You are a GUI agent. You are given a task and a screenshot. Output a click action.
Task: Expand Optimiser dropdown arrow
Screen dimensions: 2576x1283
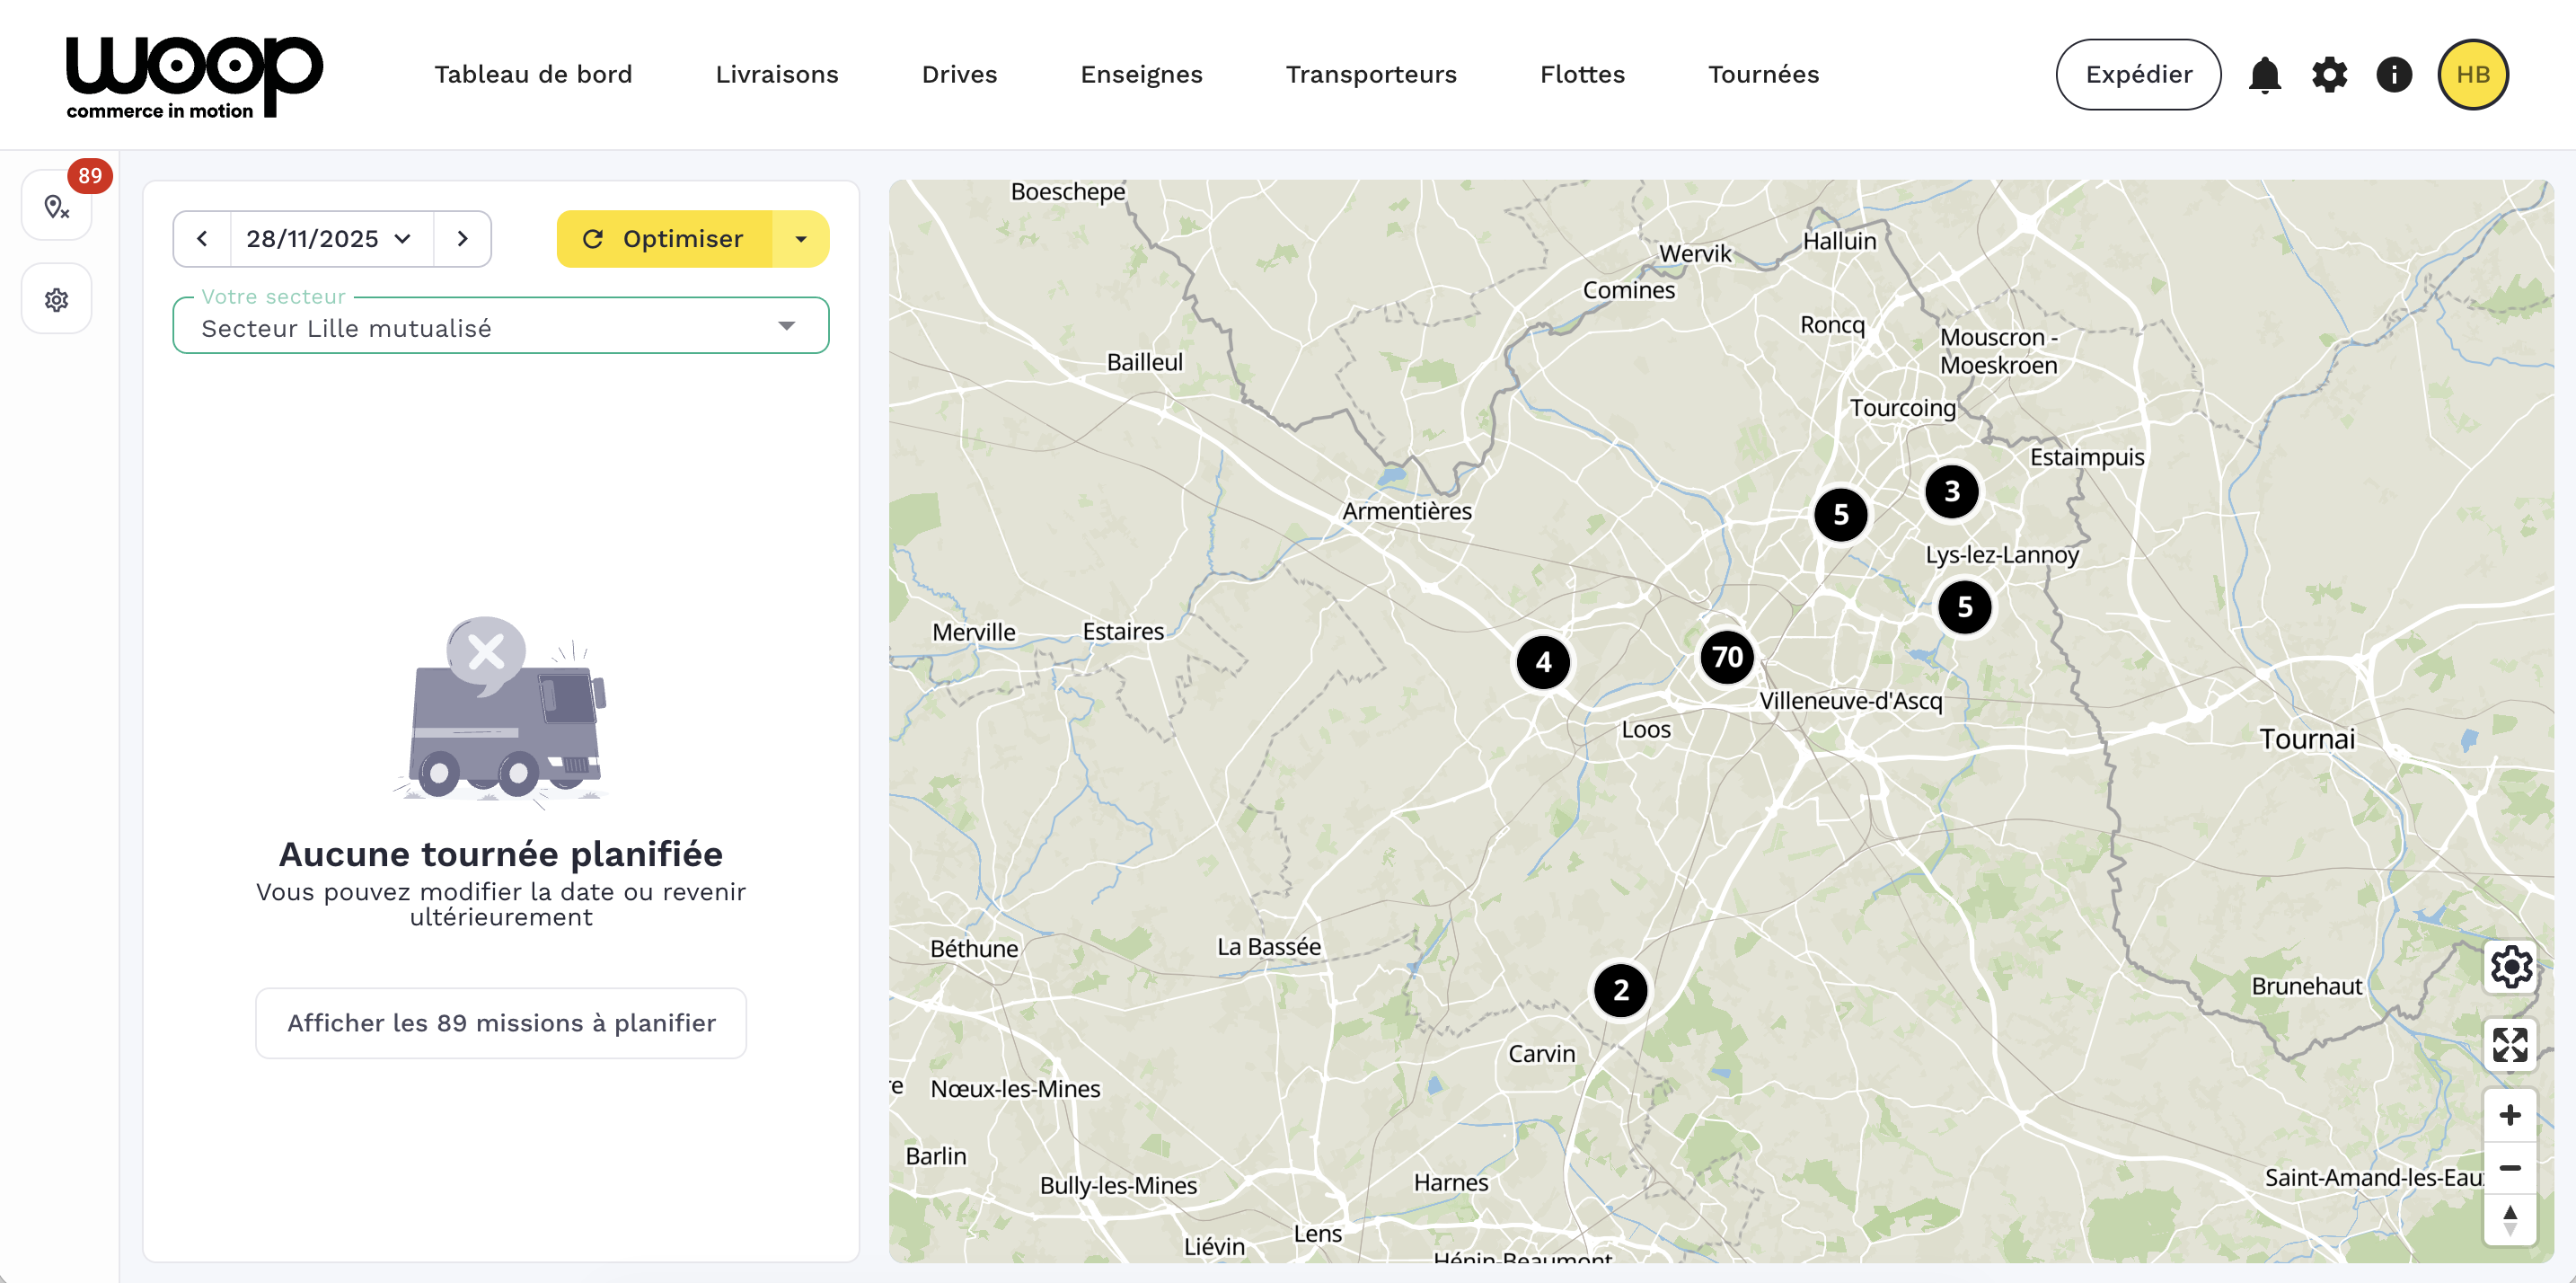point(801,239)
